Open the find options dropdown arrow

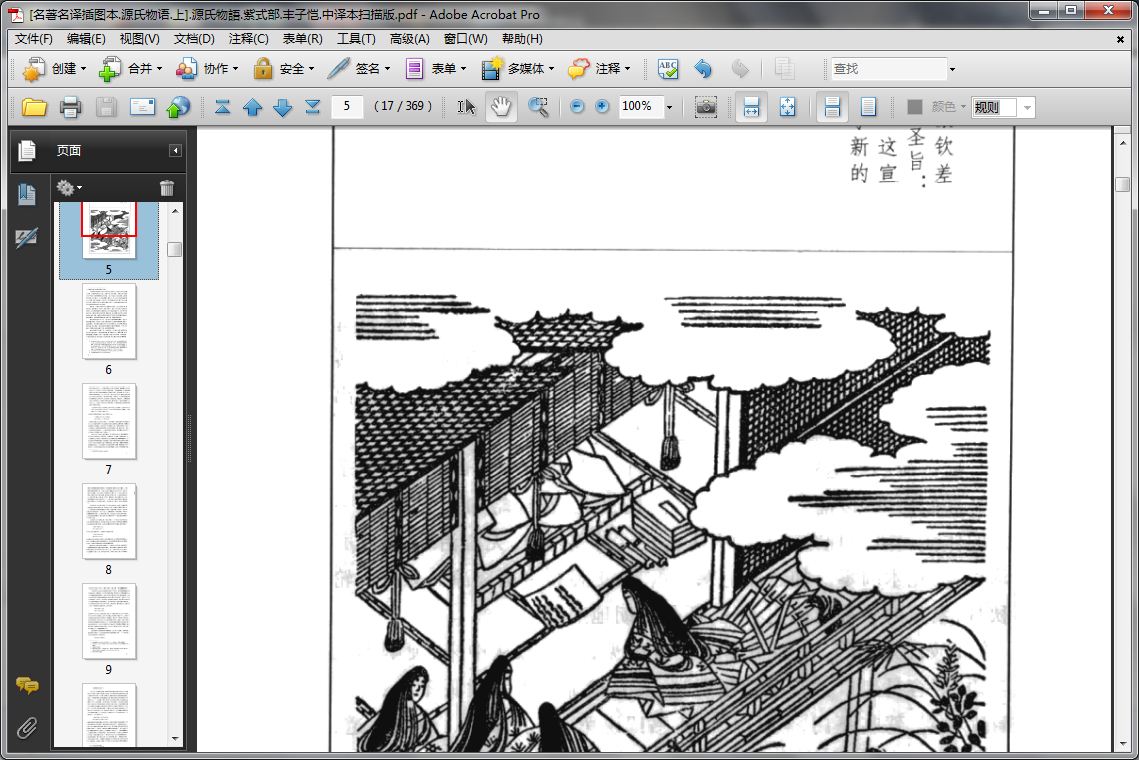[952, 70]
